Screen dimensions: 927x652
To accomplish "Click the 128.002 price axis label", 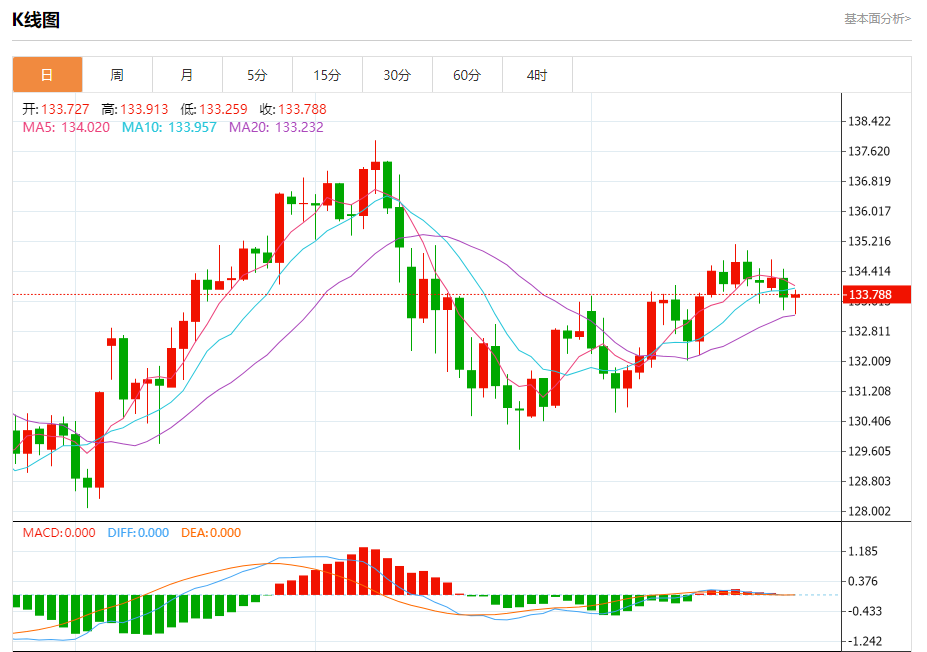I will (x=869, y=511).
